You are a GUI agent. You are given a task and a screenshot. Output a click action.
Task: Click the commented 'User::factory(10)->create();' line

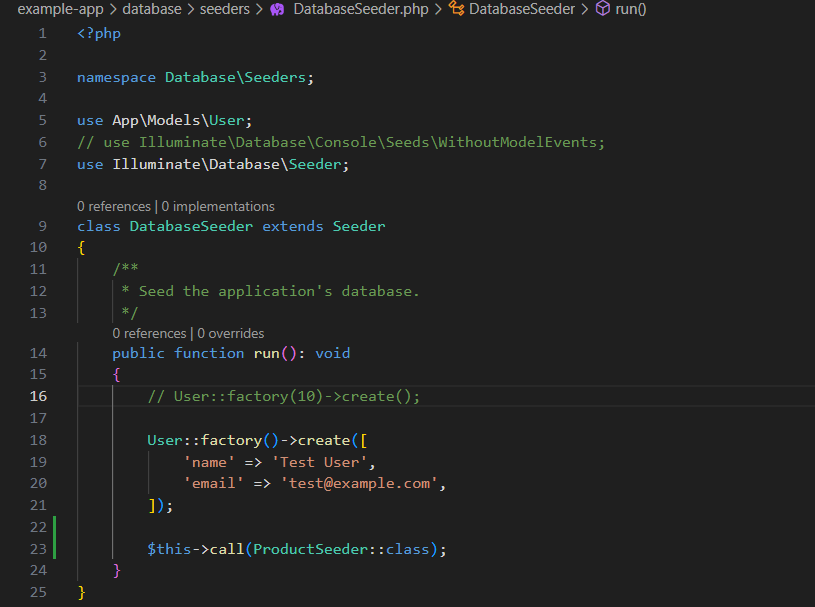click(284, 397)
